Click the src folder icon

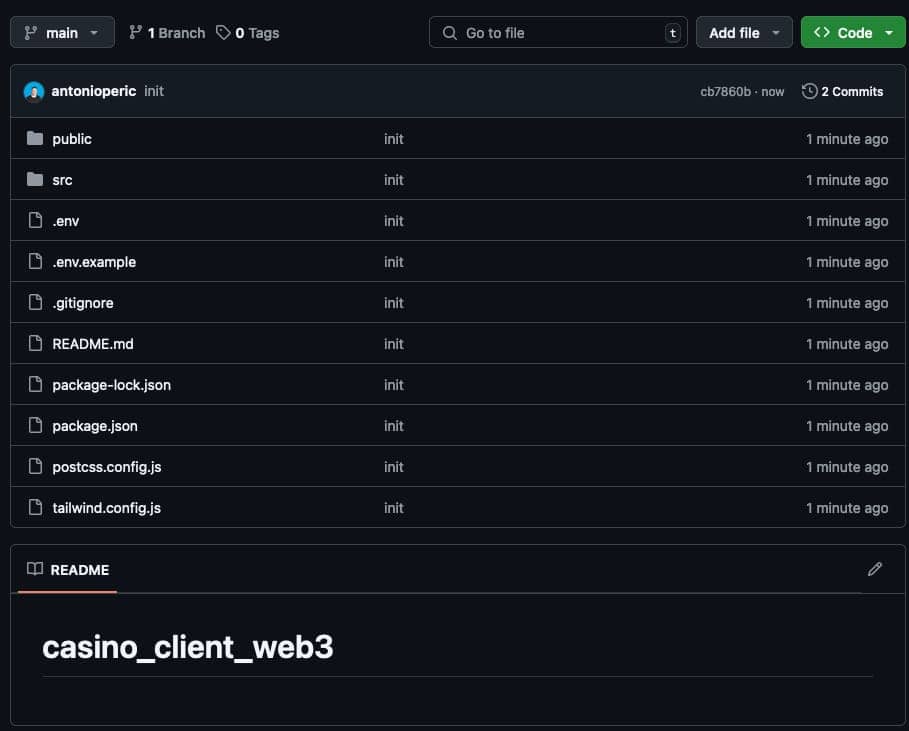[35, 180]
